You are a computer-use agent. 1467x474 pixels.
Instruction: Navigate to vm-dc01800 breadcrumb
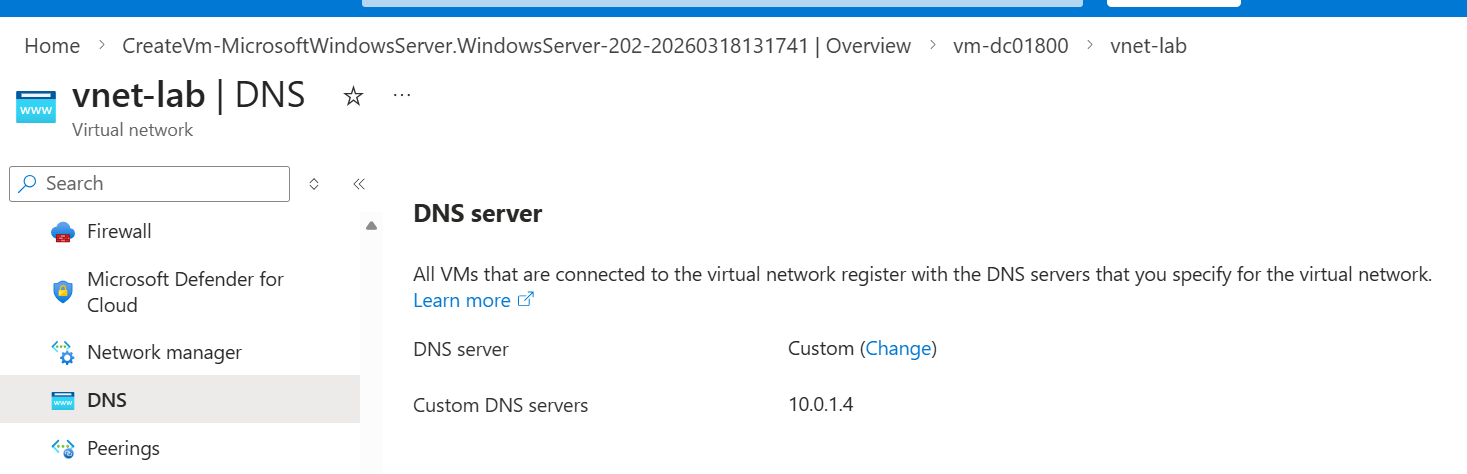(x=1010, y=46)
